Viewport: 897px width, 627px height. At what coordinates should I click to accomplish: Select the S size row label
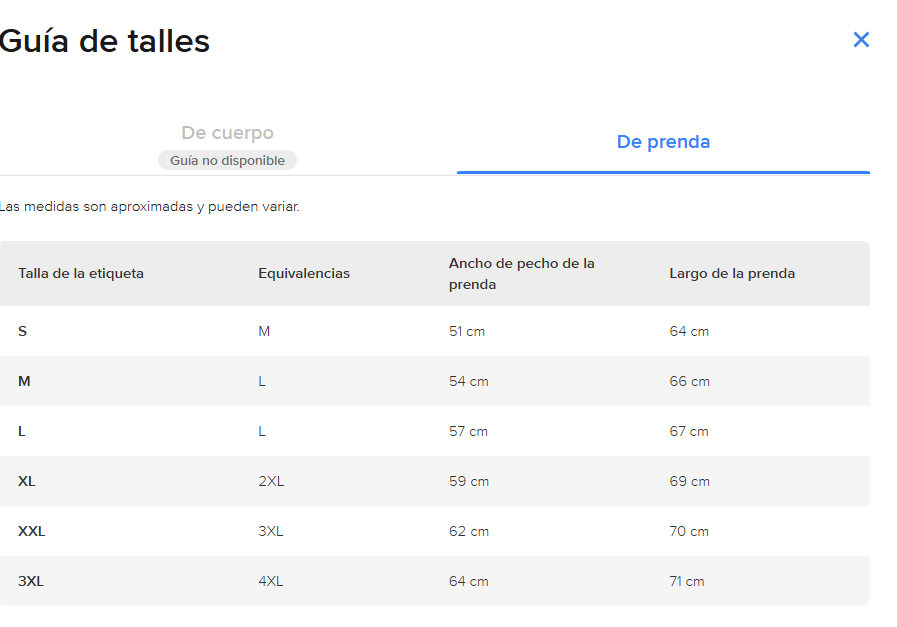(22, 331)
